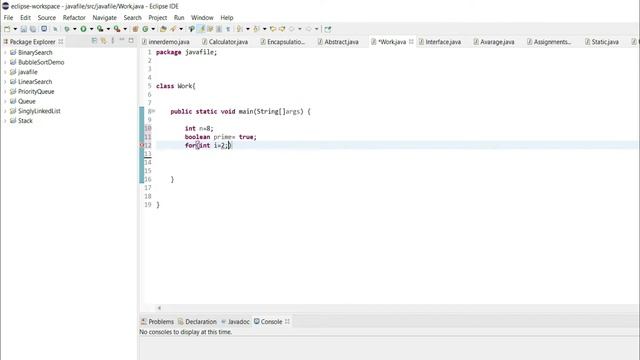The height and width of the screenshot is (360, 640).
Task: Click the Back navigation arrow icon
Action: [291, 29]
